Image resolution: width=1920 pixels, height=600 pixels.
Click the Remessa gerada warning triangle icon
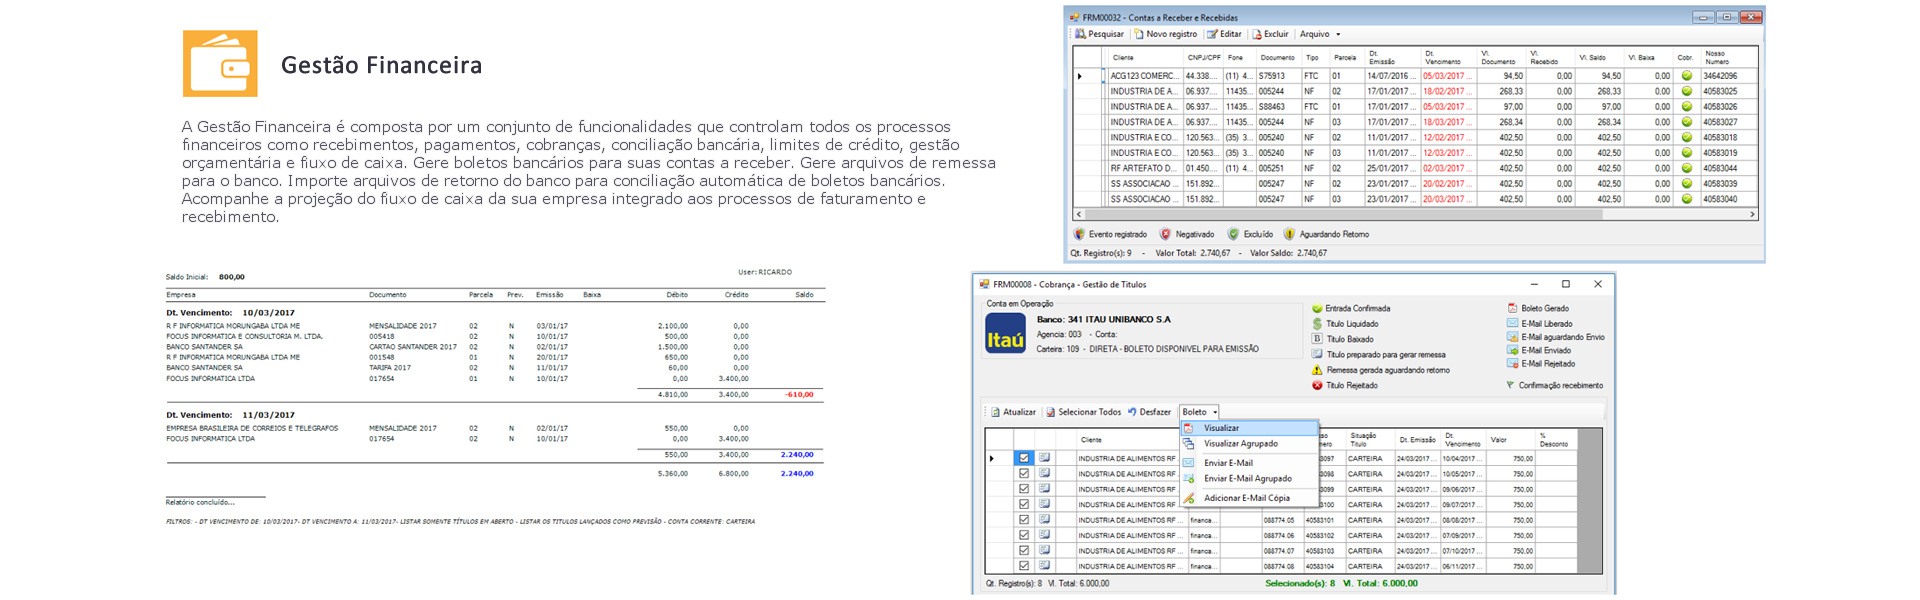pyautogui.click(x=1317, y=370)
